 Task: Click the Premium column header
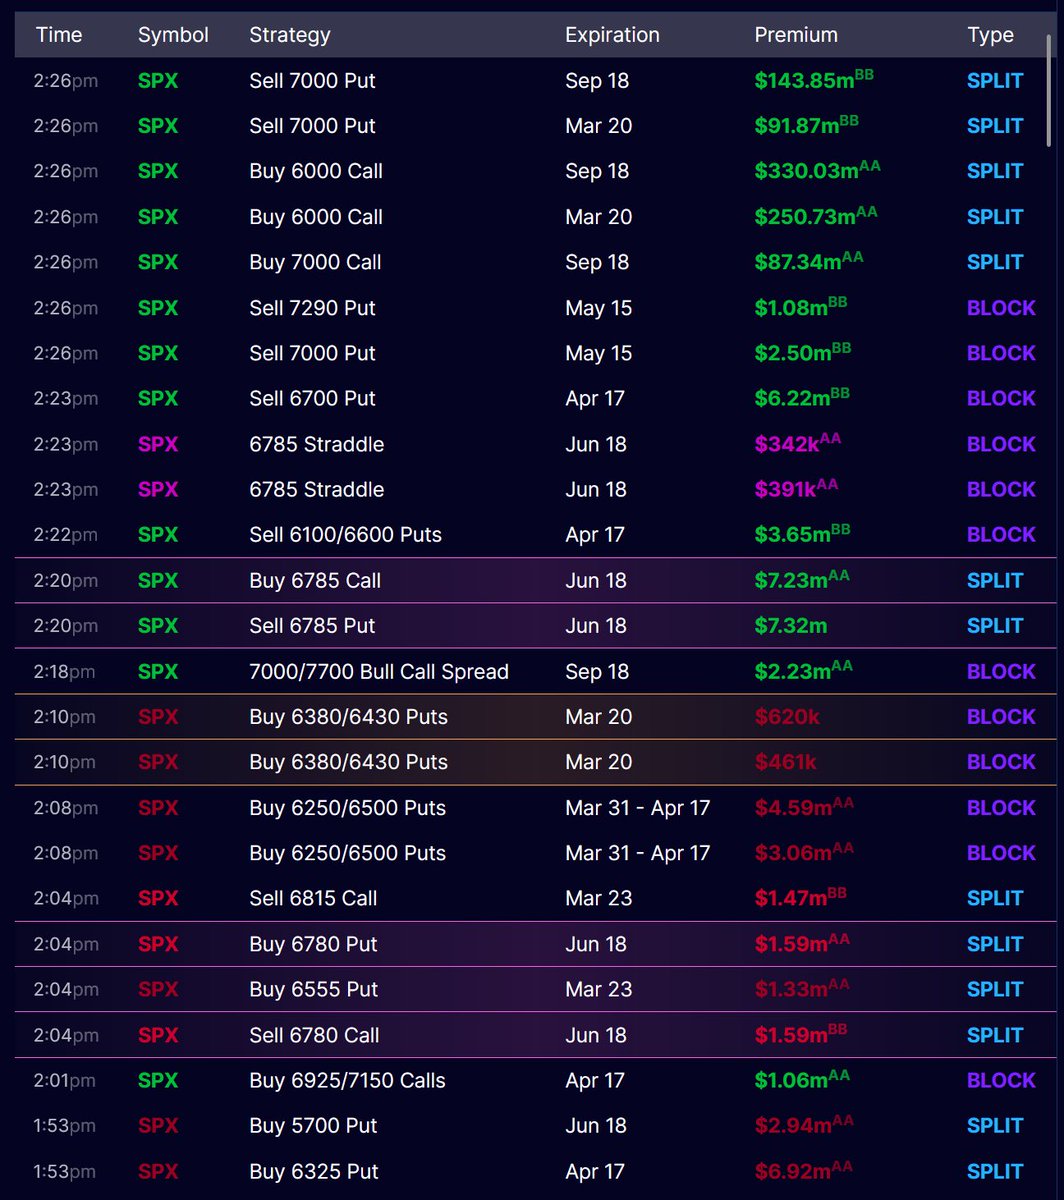pos(796,35)
